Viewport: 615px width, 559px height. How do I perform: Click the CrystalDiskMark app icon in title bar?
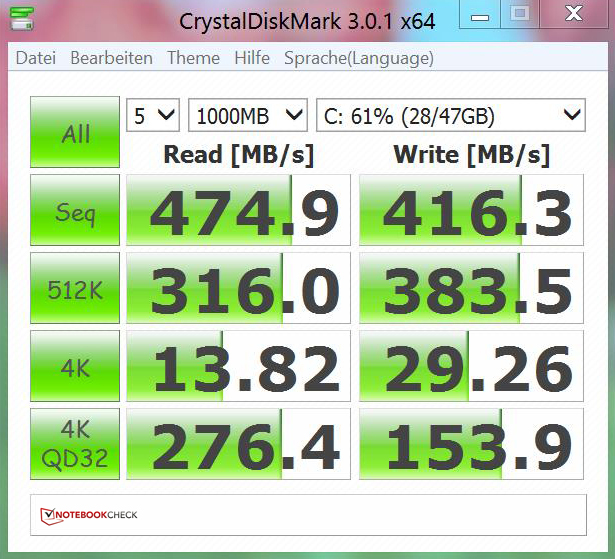22,18
